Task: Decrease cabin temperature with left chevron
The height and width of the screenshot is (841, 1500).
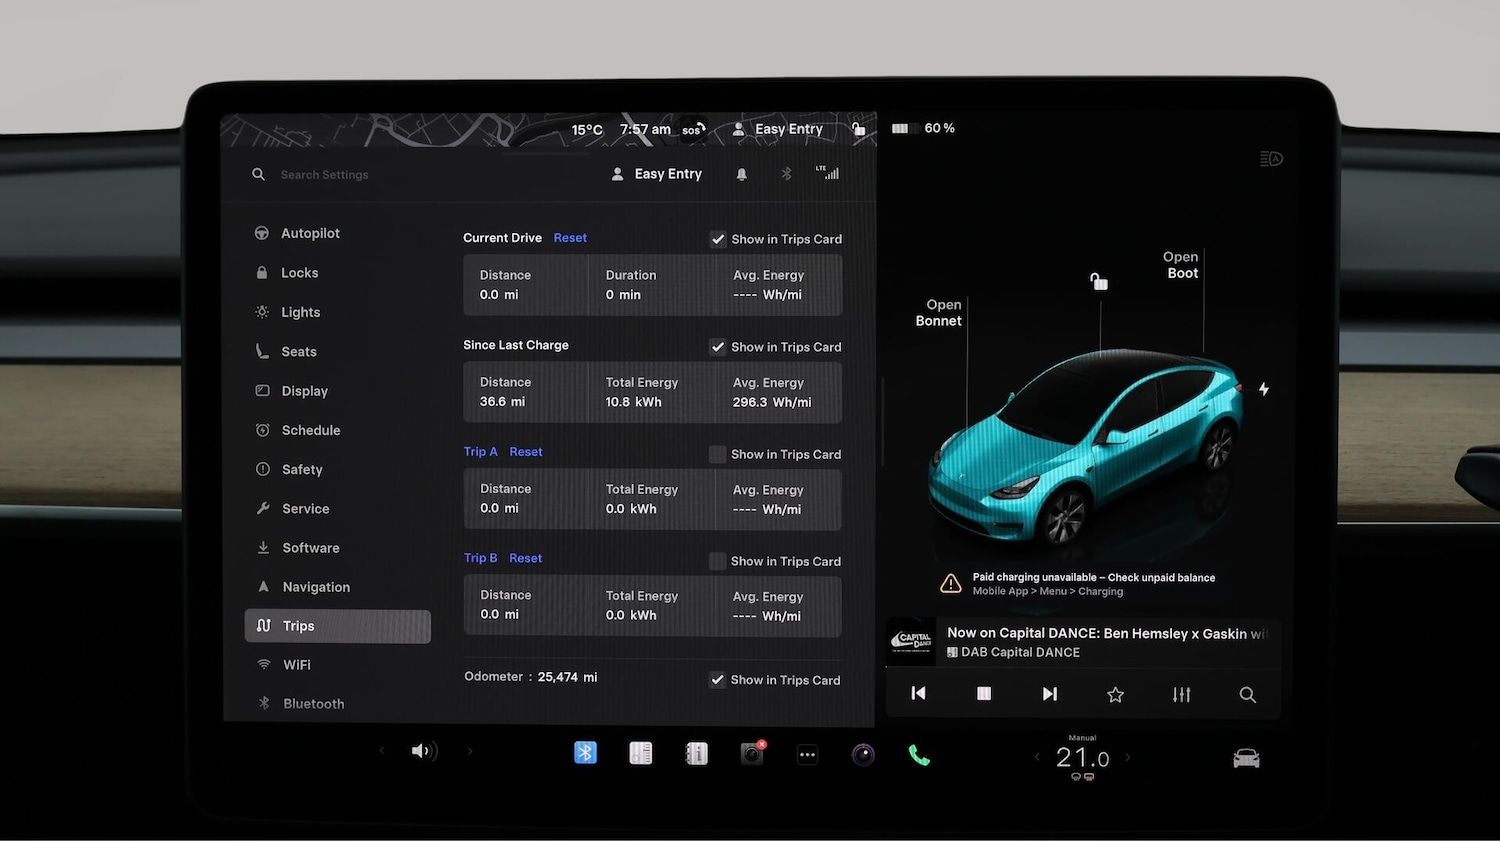Action: [1037, 758]
